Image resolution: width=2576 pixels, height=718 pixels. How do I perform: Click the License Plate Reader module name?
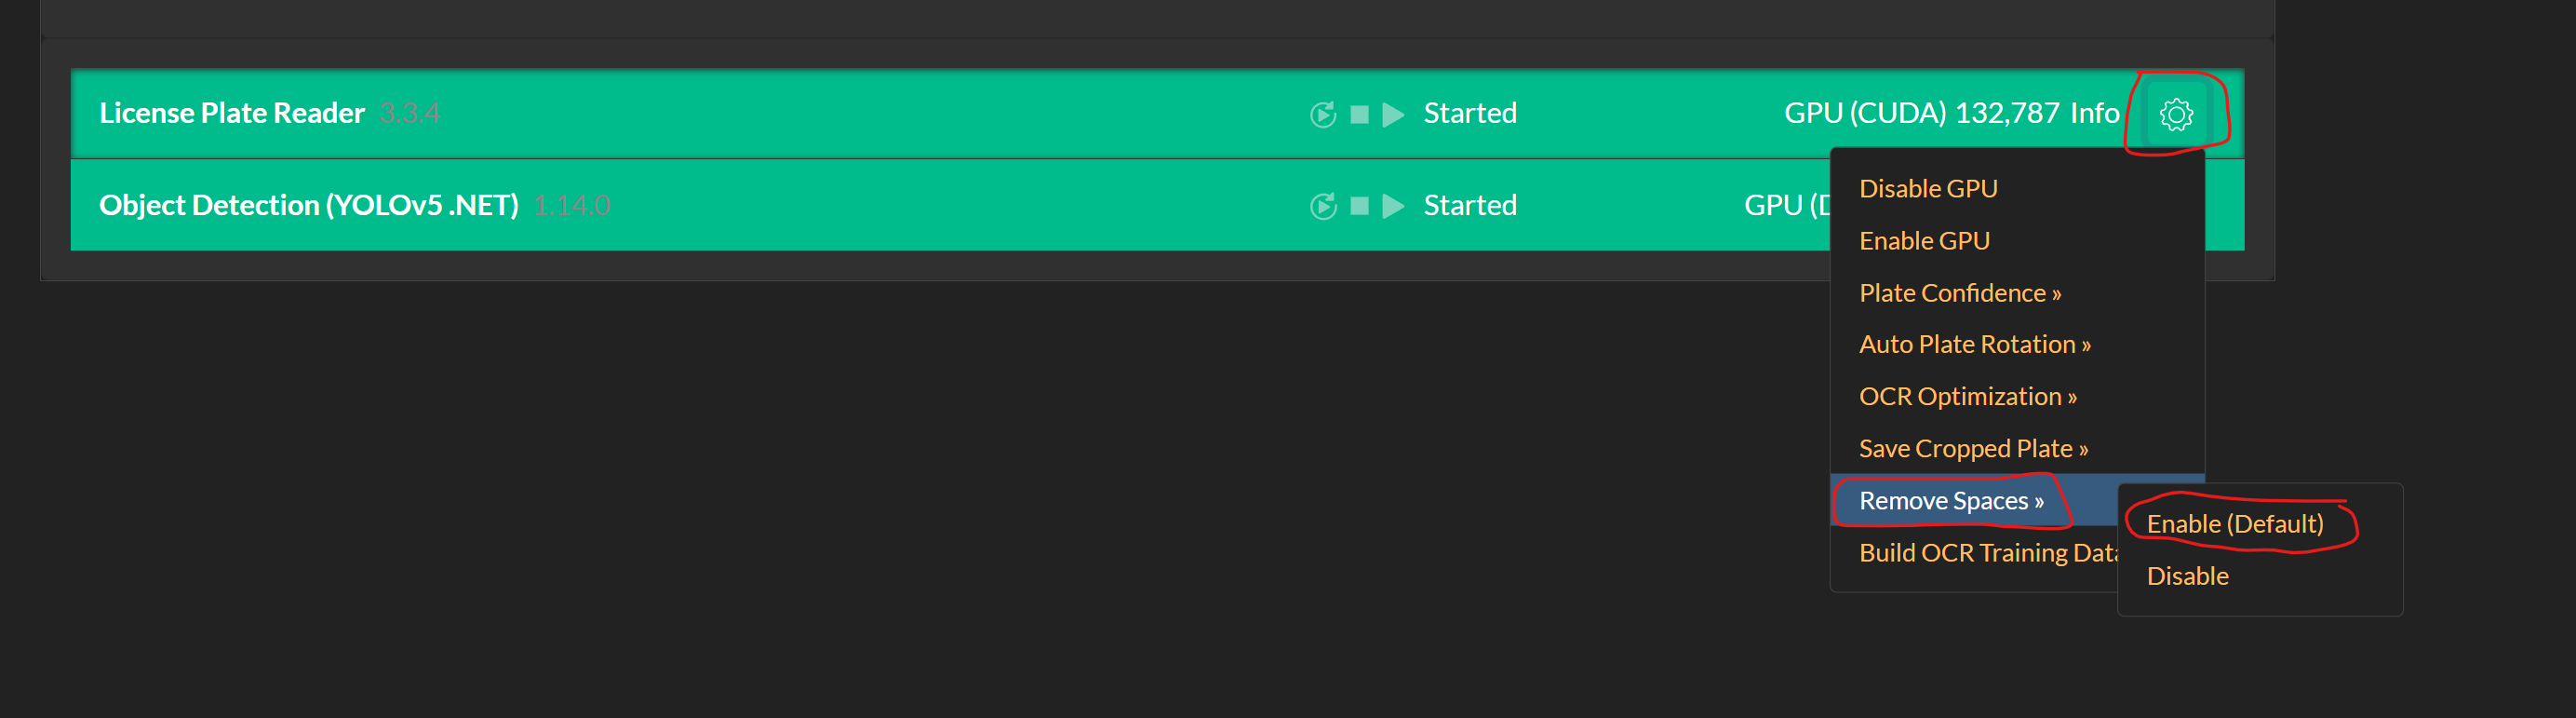pyautogui.click(x=232, y=113)
